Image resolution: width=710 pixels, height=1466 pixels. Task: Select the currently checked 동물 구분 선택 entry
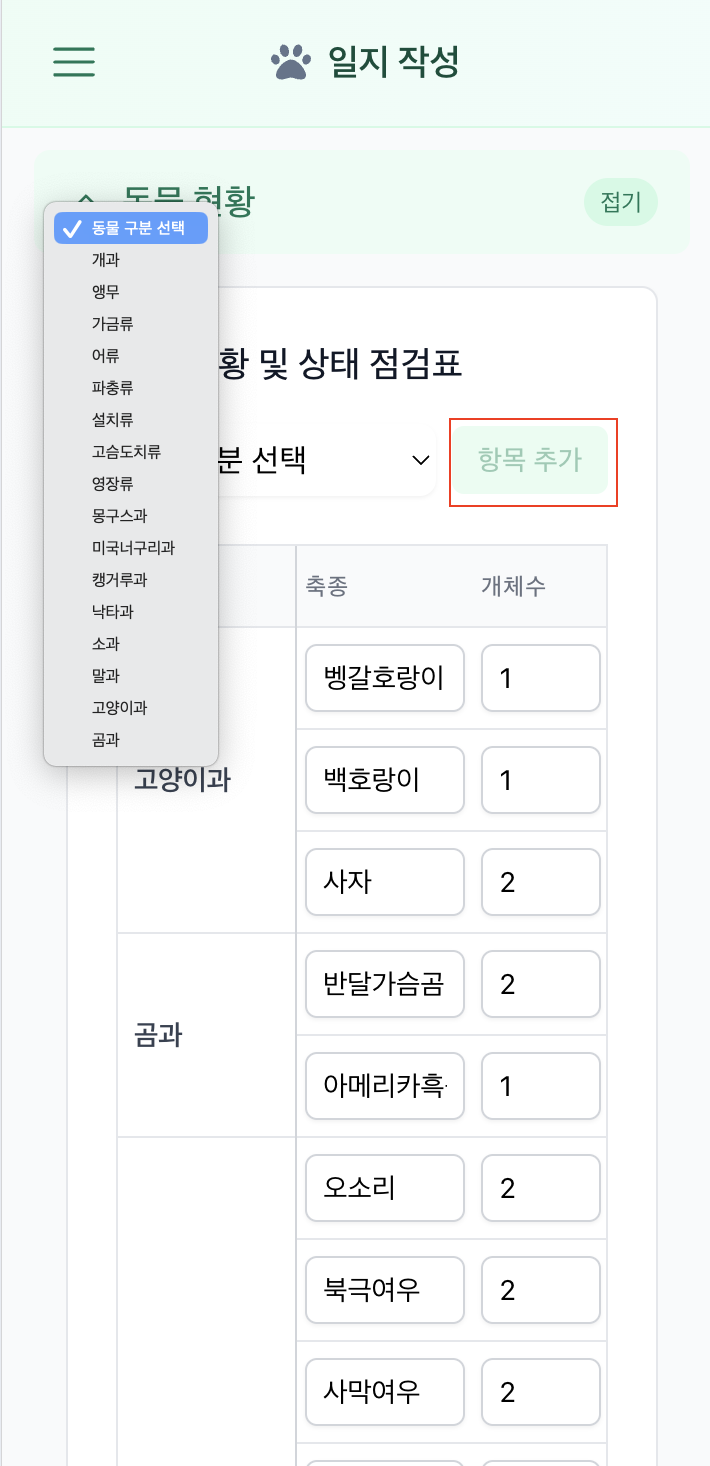[130, 227]
